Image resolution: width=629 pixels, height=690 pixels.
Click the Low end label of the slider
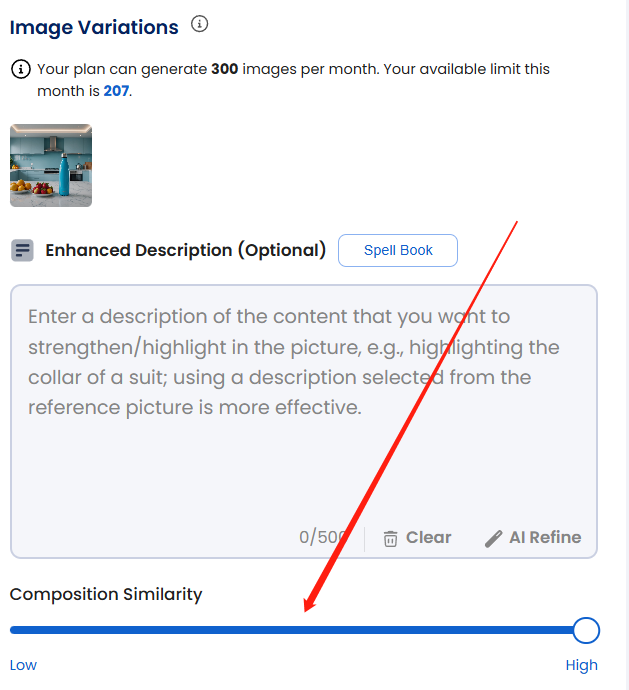(x=23, y=665)
